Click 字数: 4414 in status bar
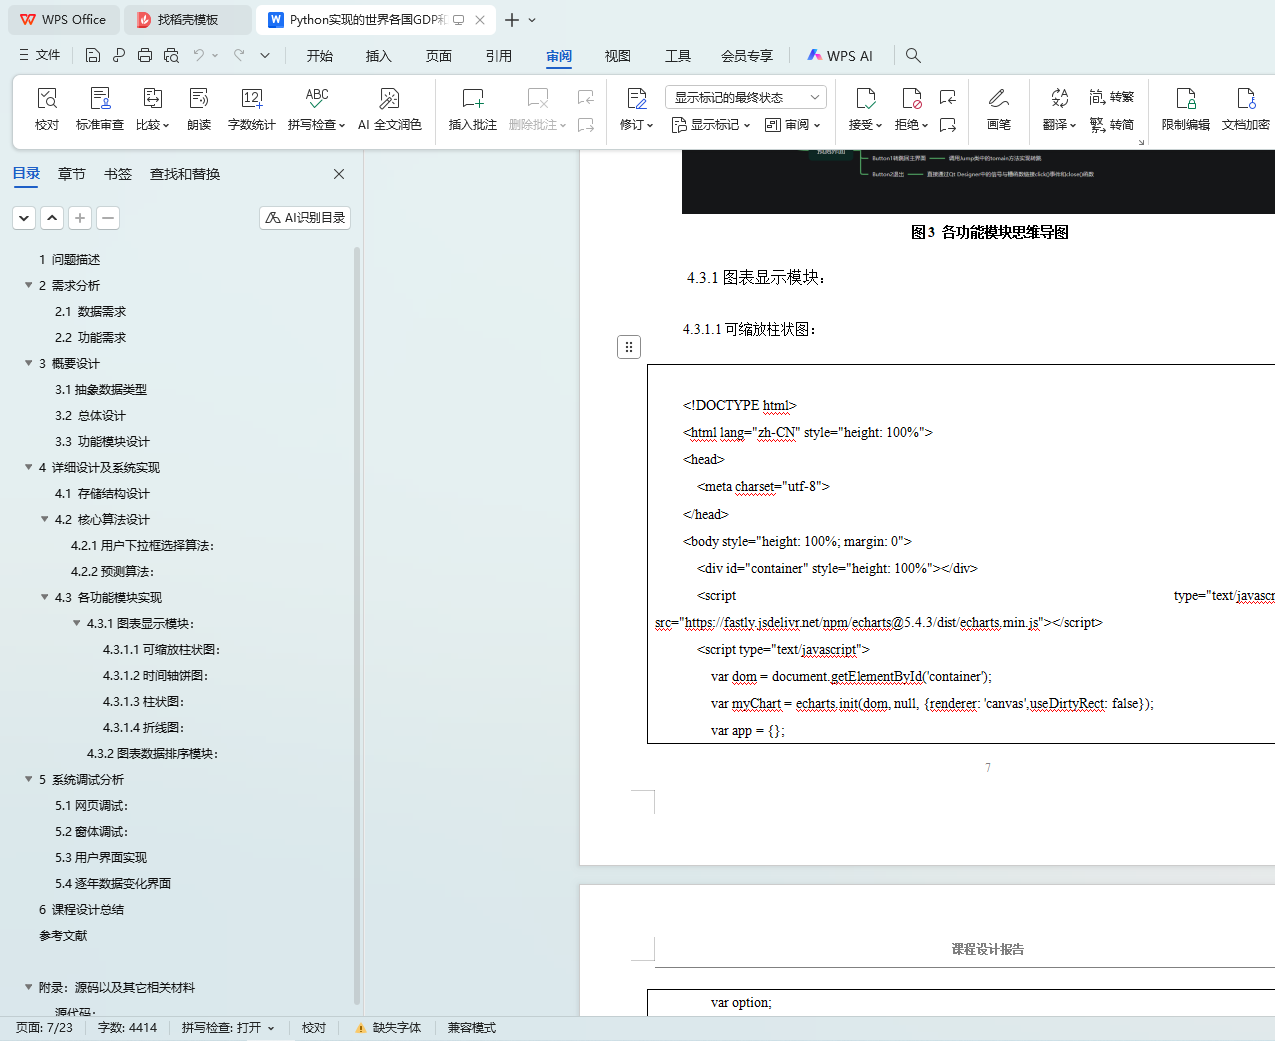 127,1028
